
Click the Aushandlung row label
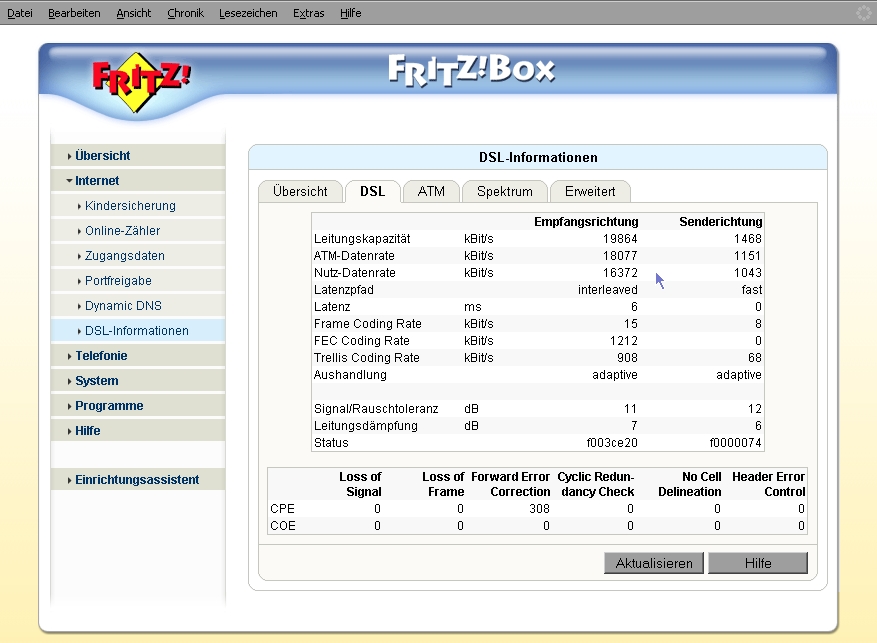click(x=350, y=375)
